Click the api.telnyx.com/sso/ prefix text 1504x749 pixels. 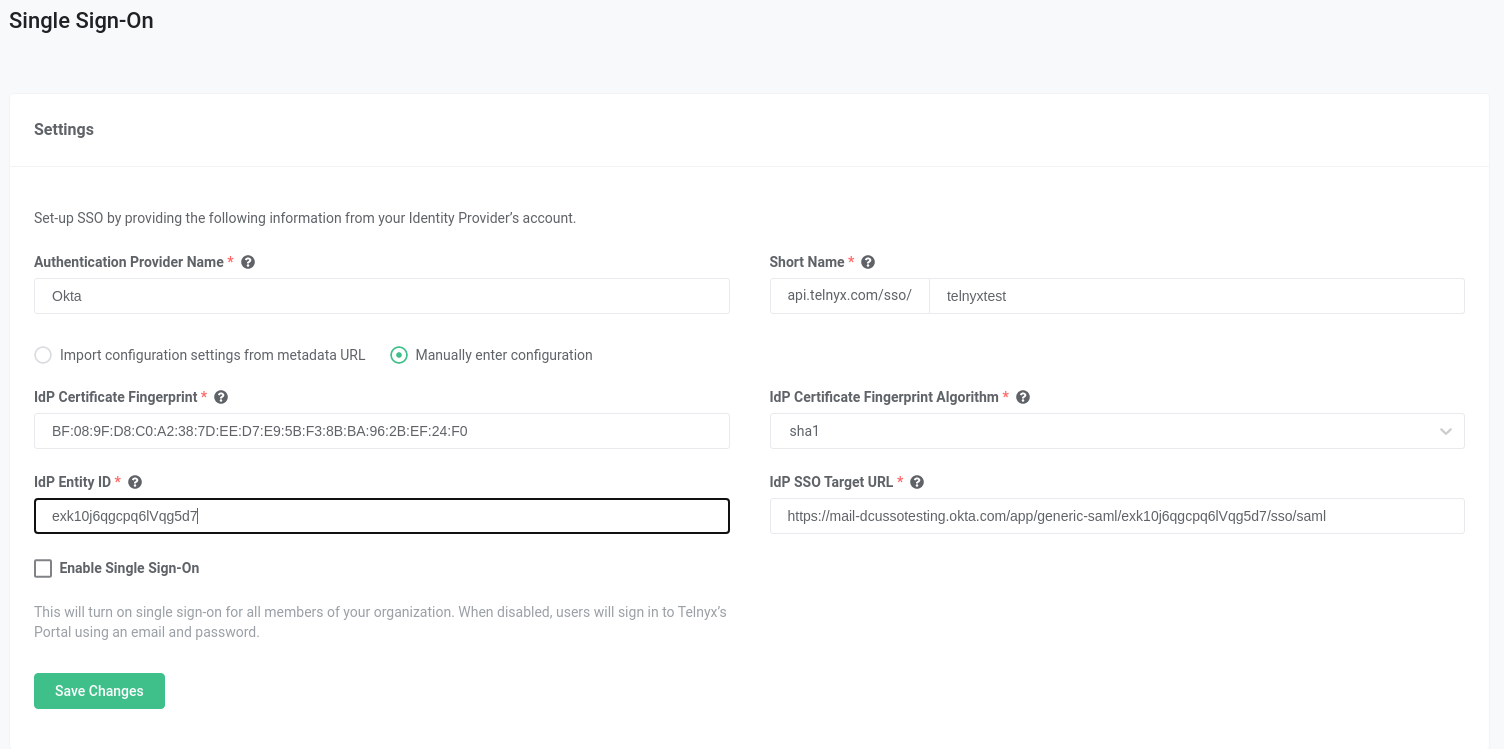850,296
